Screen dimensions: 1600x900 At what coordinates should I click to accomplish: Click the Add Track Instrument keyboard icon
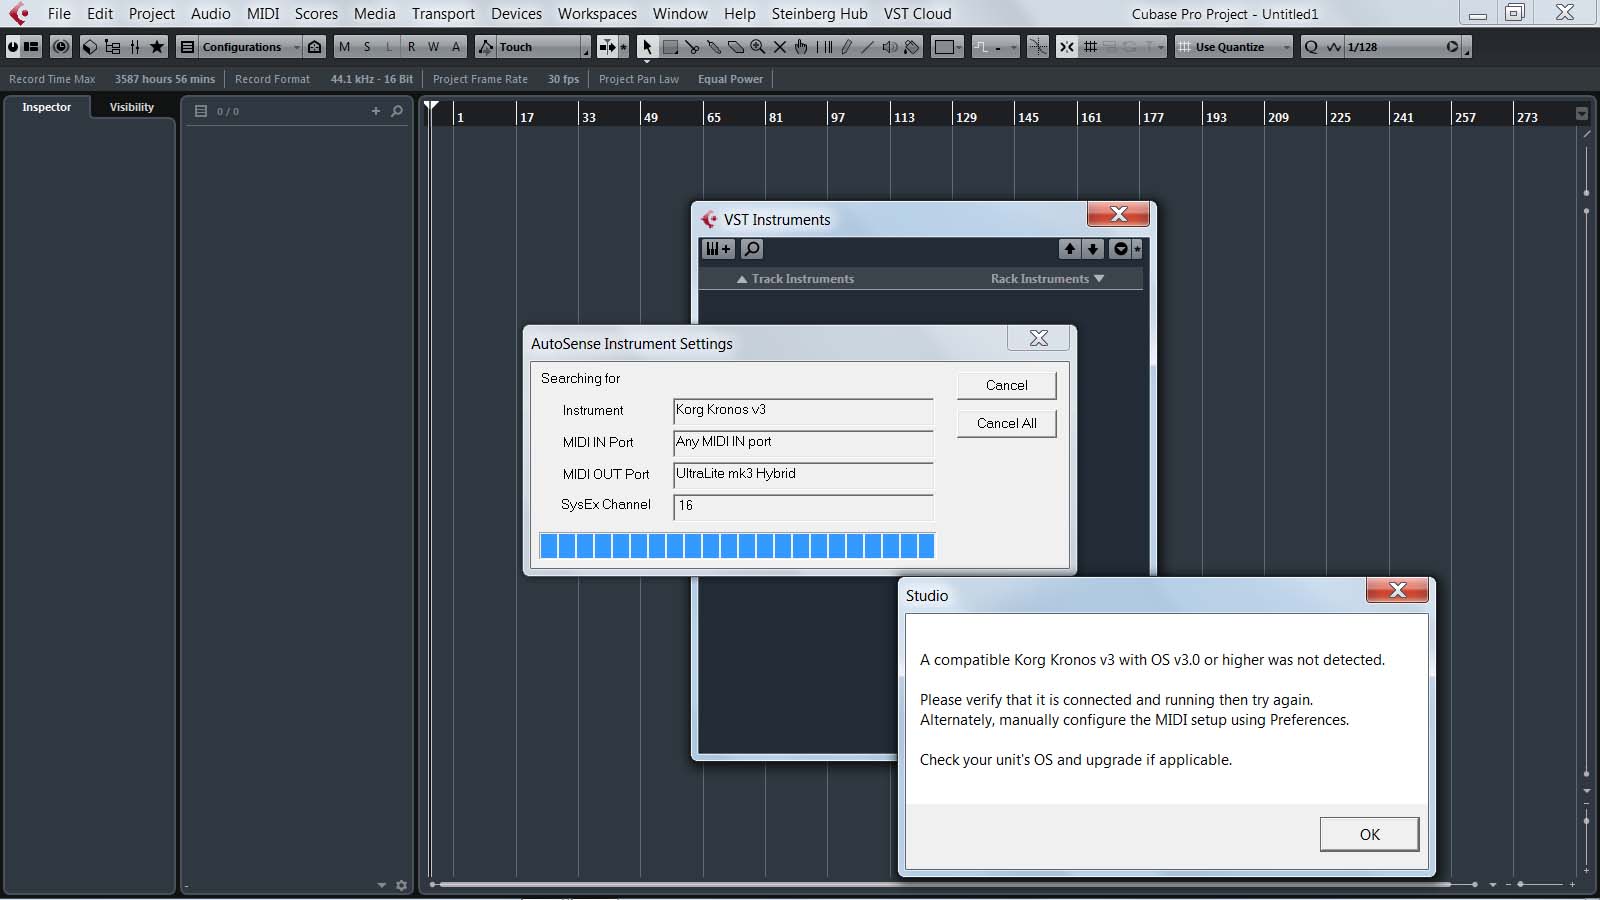click(718, 249)
